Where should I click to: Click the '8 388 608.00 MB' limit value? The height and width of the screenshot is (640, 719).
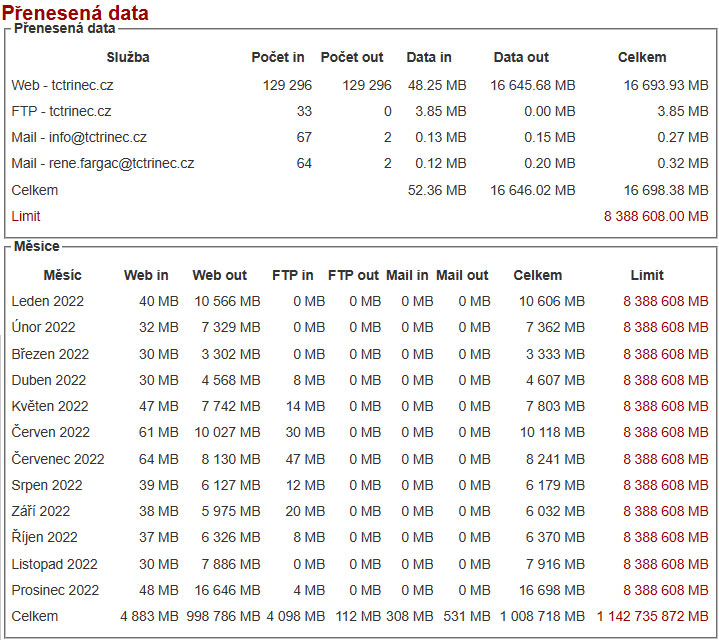(655, 216)
